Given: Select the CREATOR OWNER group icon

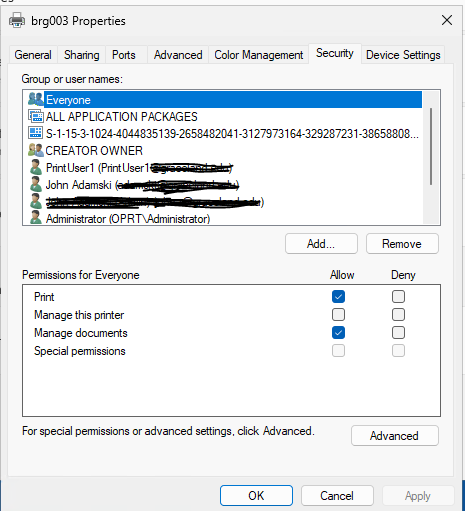Looking at the screenshot, I should click(x=36, y=150).
